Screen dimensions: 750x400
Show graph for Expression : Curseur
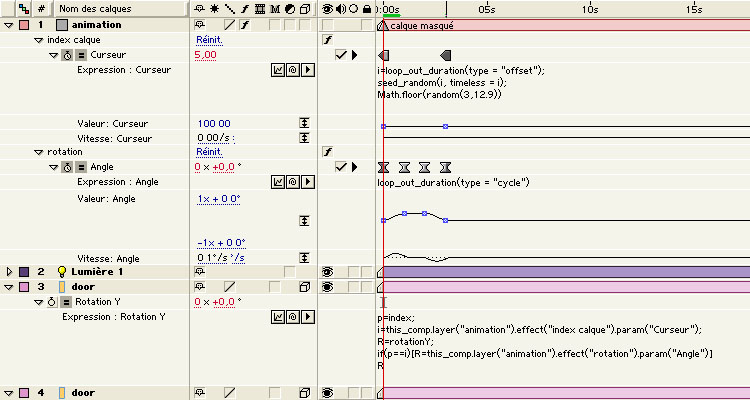point(278,70)
